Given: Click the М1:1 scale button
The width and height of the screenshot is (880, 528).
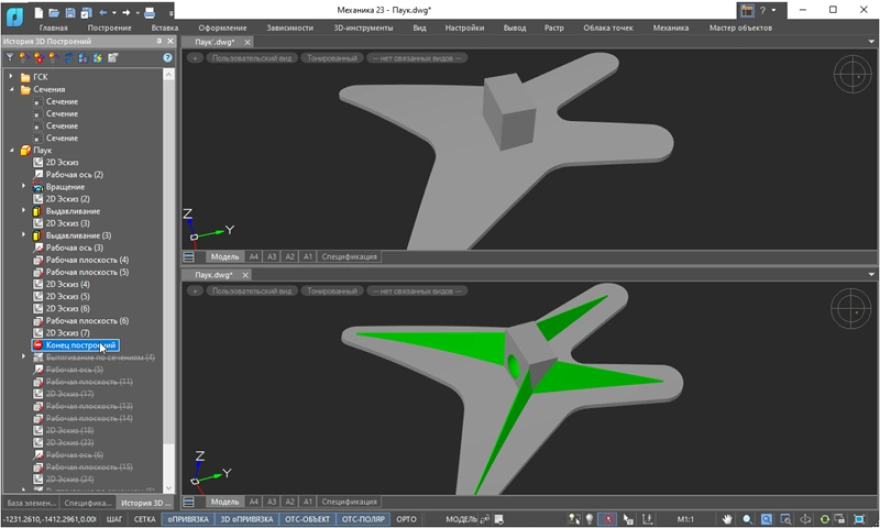Looking at the screenshot, I should pos(685,519).
